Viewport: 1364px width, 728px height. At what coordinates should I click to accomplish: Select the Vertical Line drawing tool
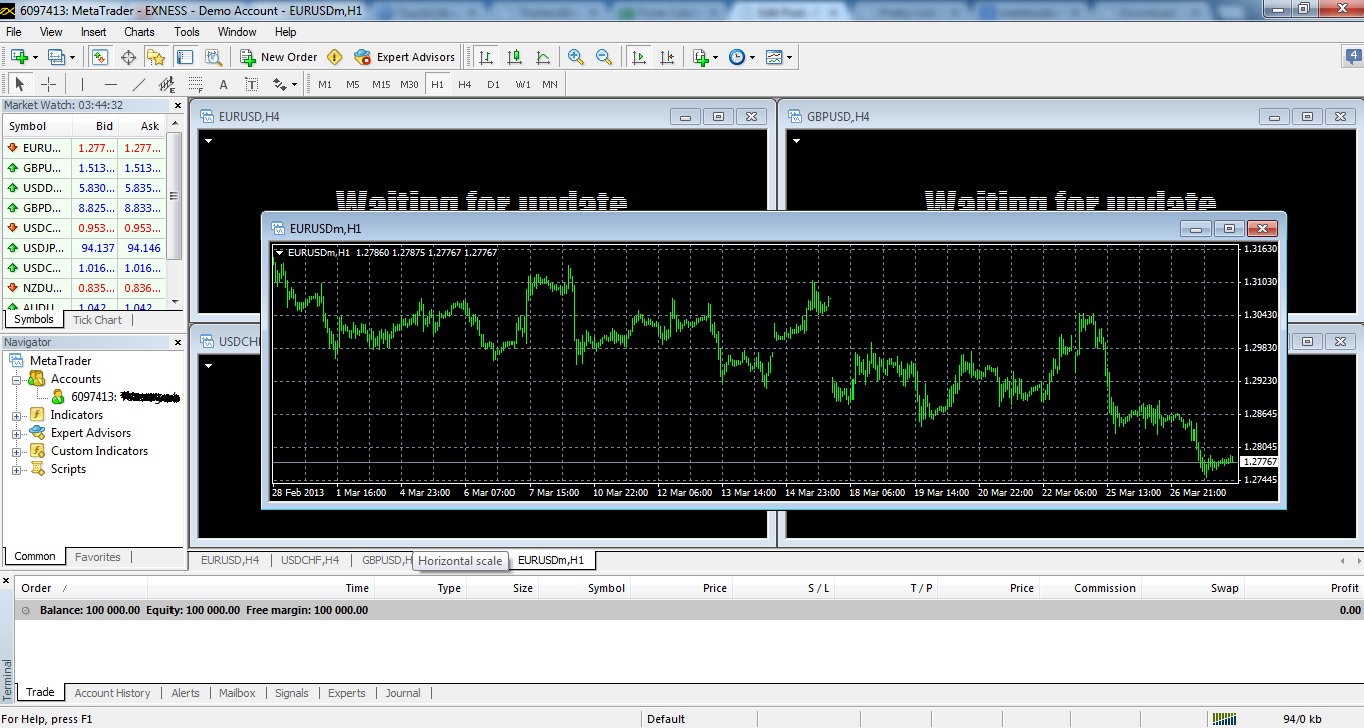(82, 84)
